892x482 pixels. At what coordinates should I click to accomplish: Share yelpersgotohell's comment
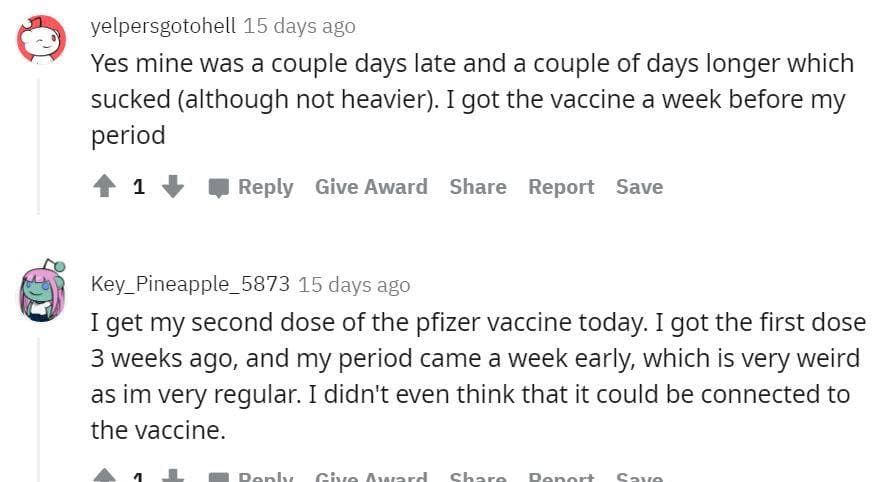tap(478, 187)
